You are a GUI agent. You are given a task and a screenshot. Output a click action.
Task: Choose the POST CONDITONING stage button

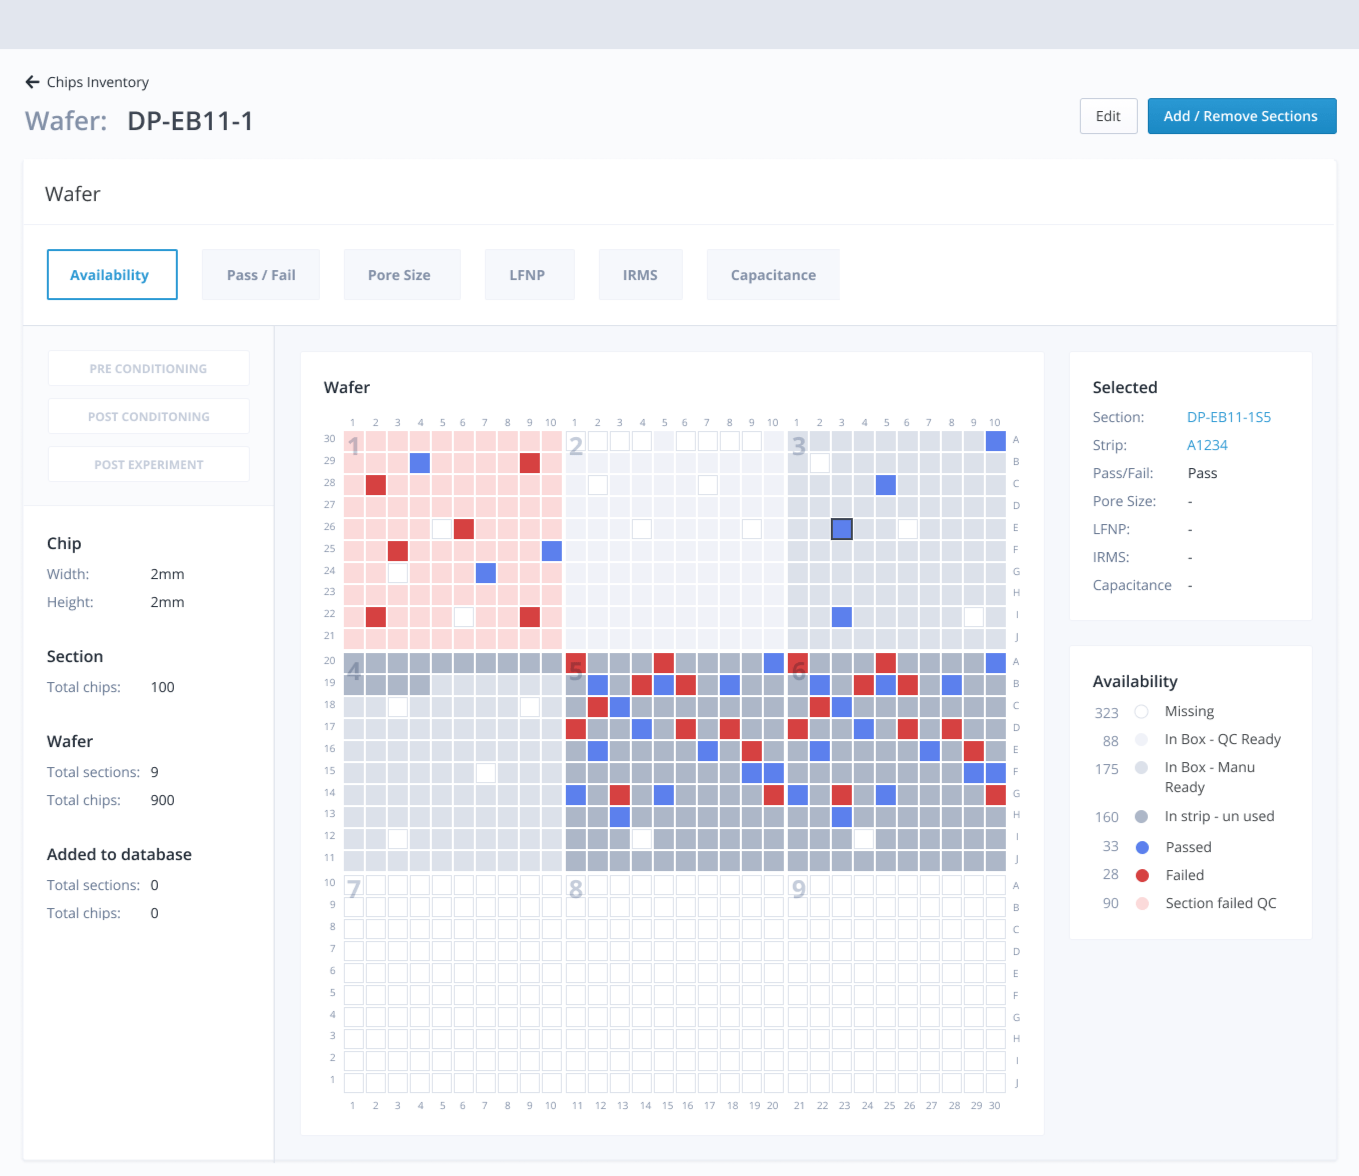click(149, 416)
